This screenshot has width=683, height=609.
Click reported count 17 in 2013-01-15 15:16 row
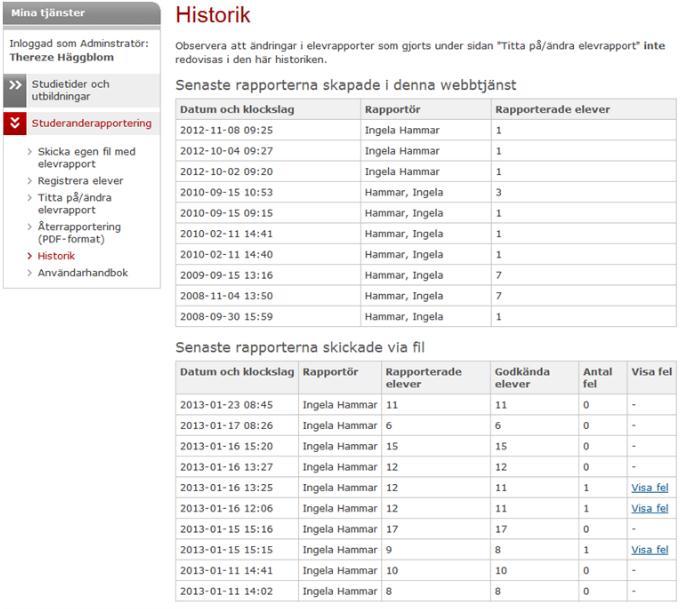pyautogui.click(x=392, y=529)
